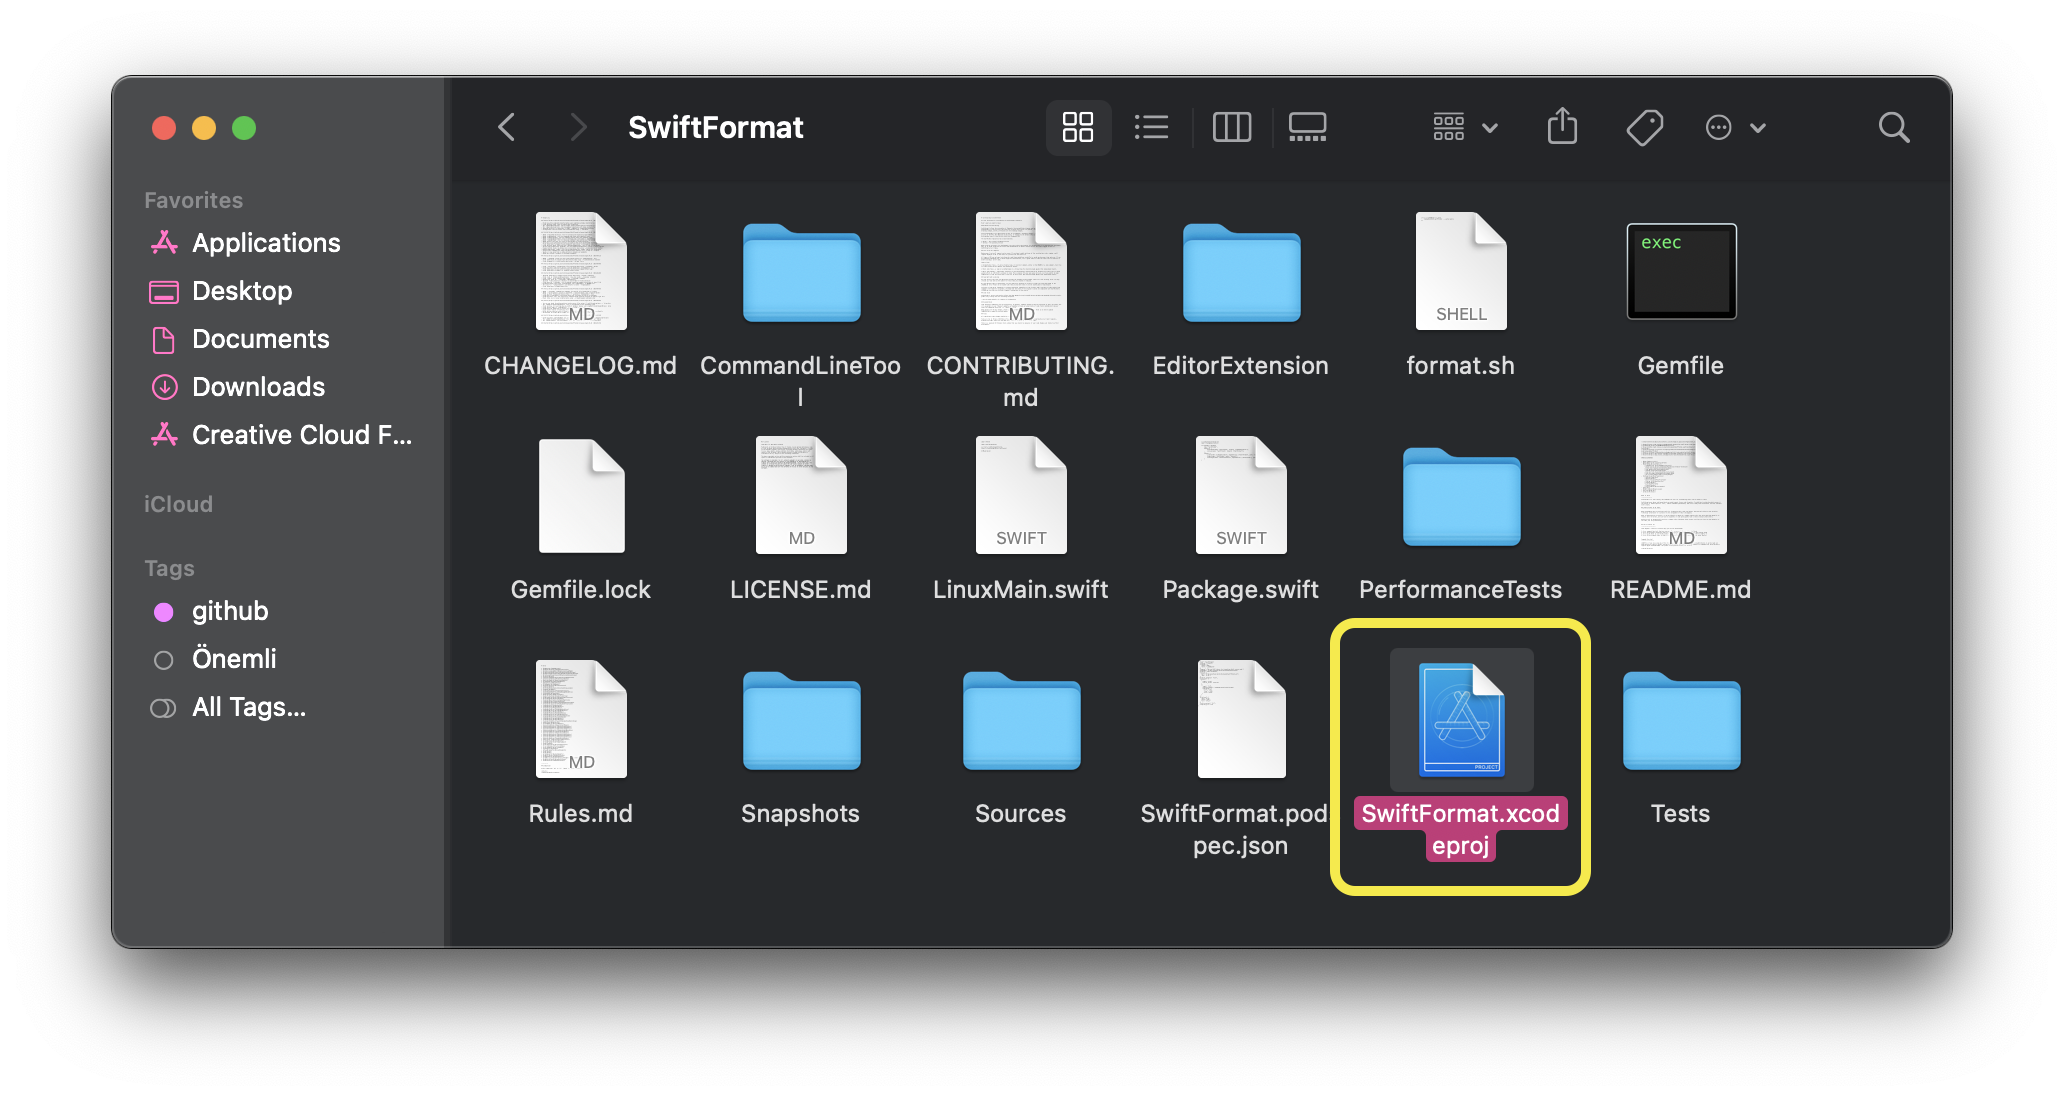This screenshot has width=2064, height=1096.
Task: Select the CHANGELOG.md file icon
Action: (581, 271)
